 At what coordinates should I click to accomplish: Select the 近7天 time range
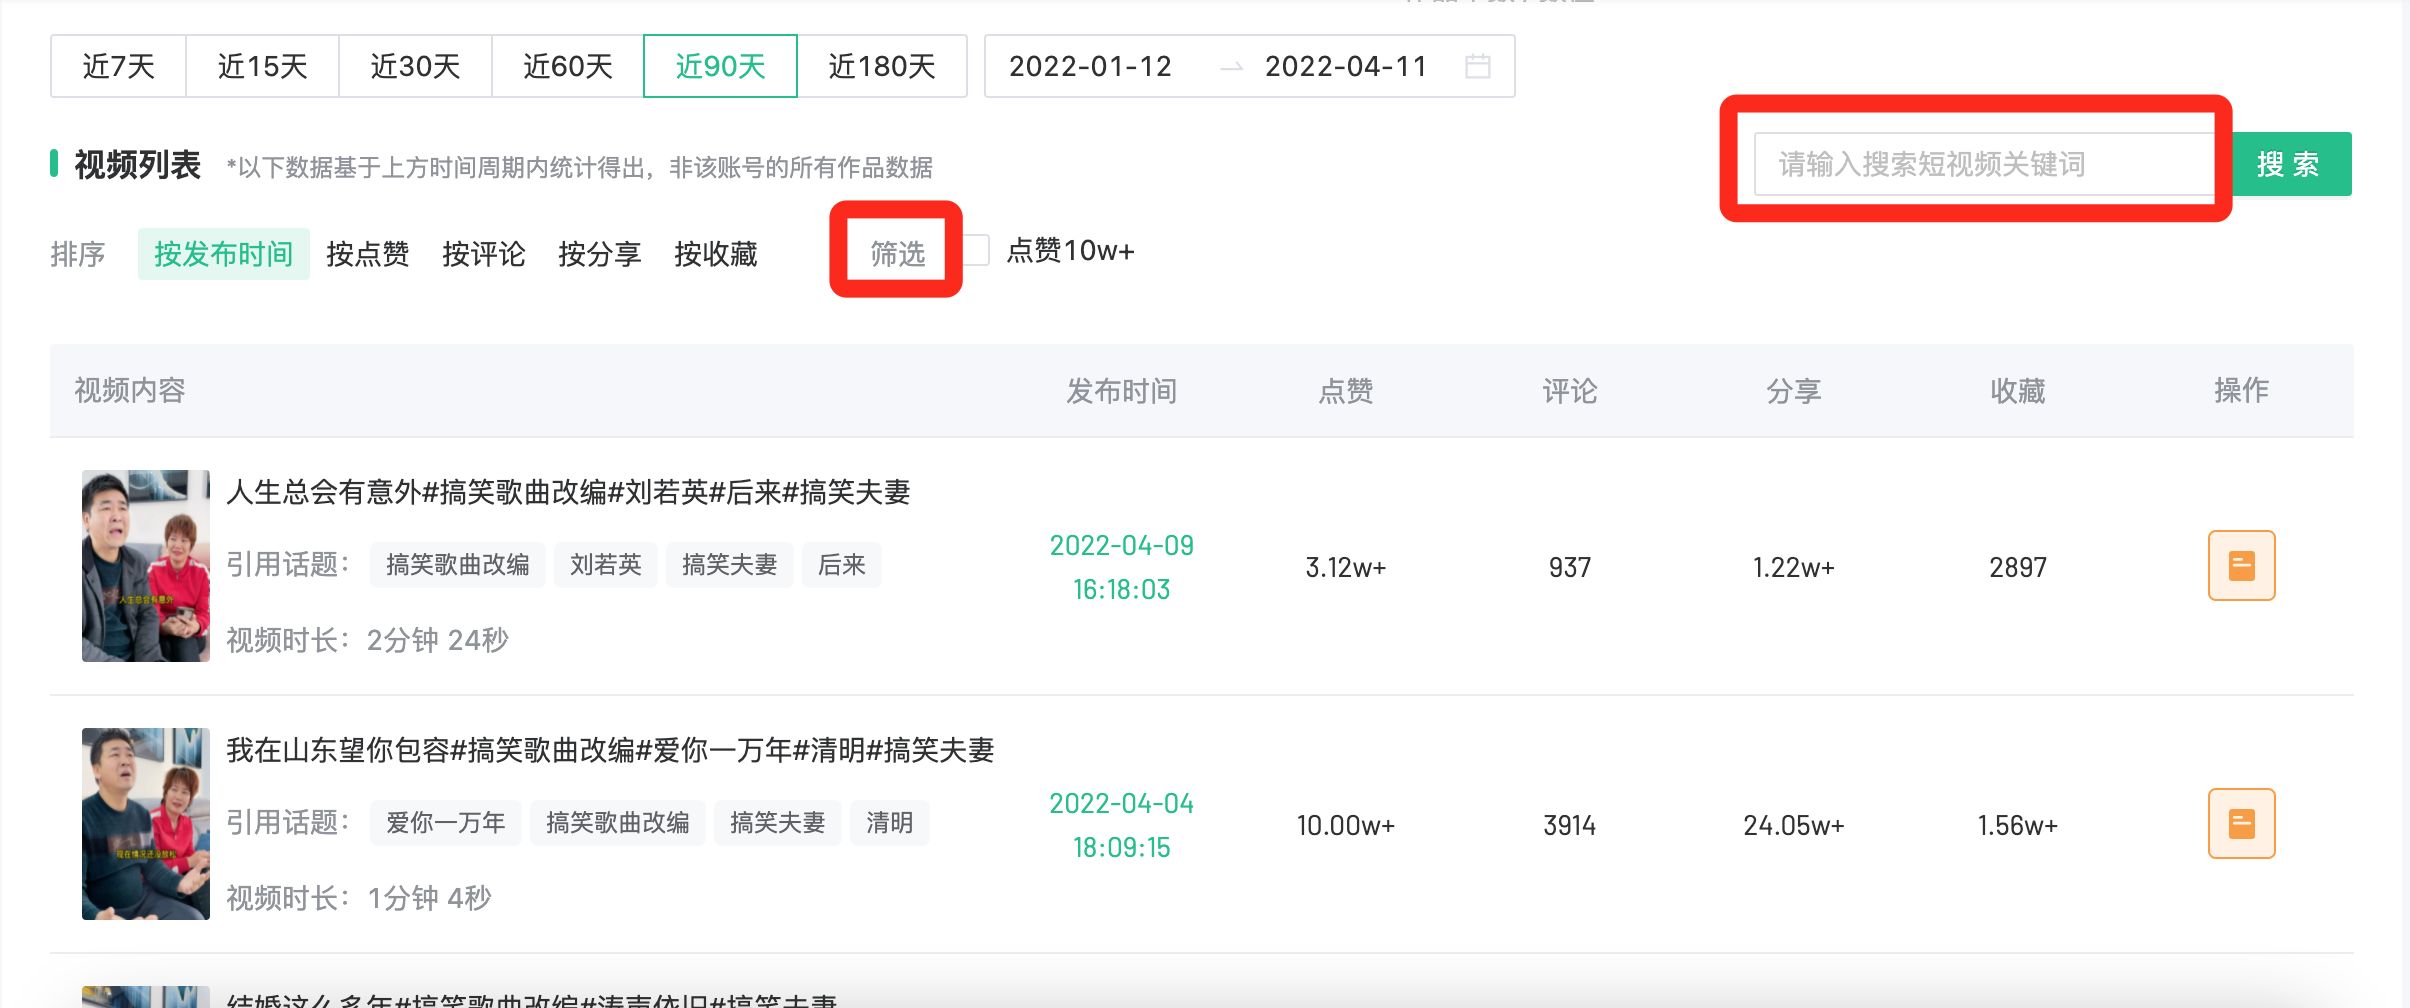pyautogui.click(x=118, y=67)
